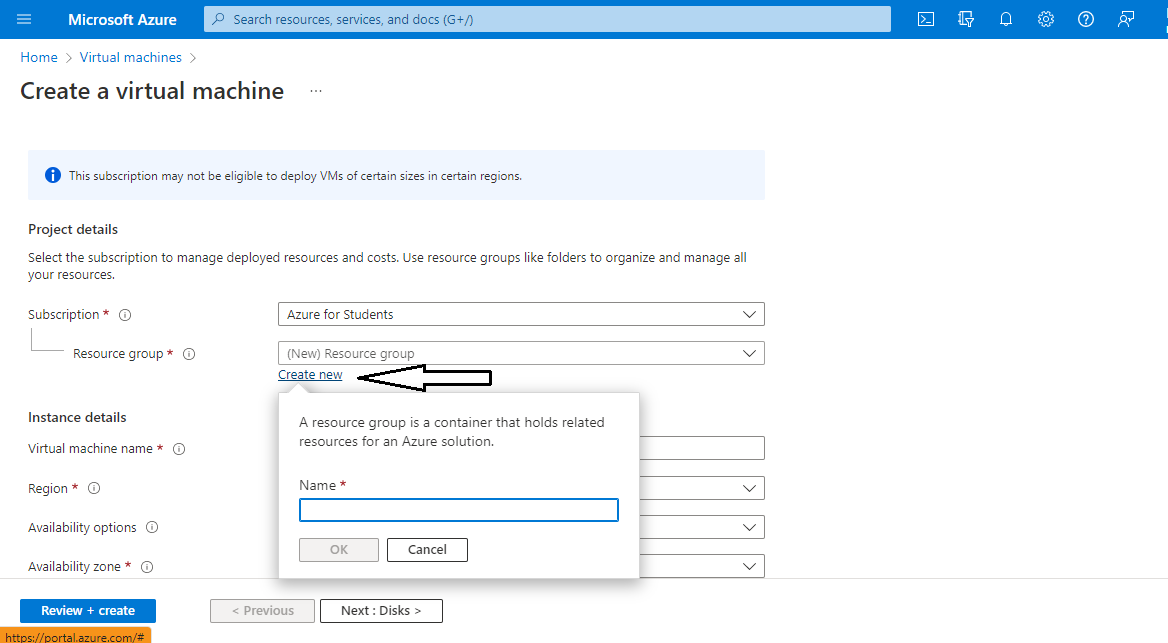Viewport: 1168px width, 643px height.
Task: Open the Help question mark icon
Action: point(1086,19)
